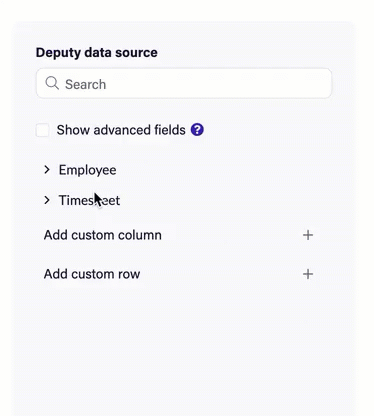Select the Employee tree item label
Image resolution: width=374 pixels, height=416 pixels.
coord(88,170)
